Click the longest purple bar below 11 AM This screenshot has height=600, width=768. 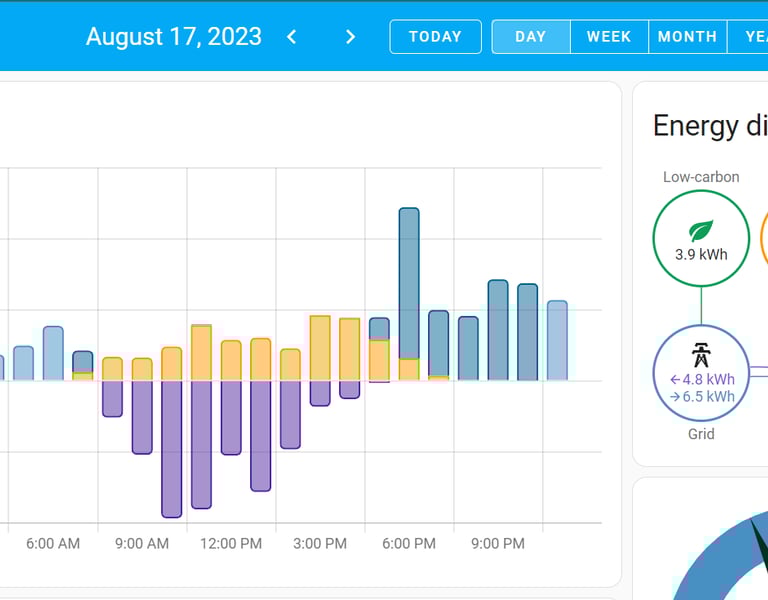click(172, 448)
